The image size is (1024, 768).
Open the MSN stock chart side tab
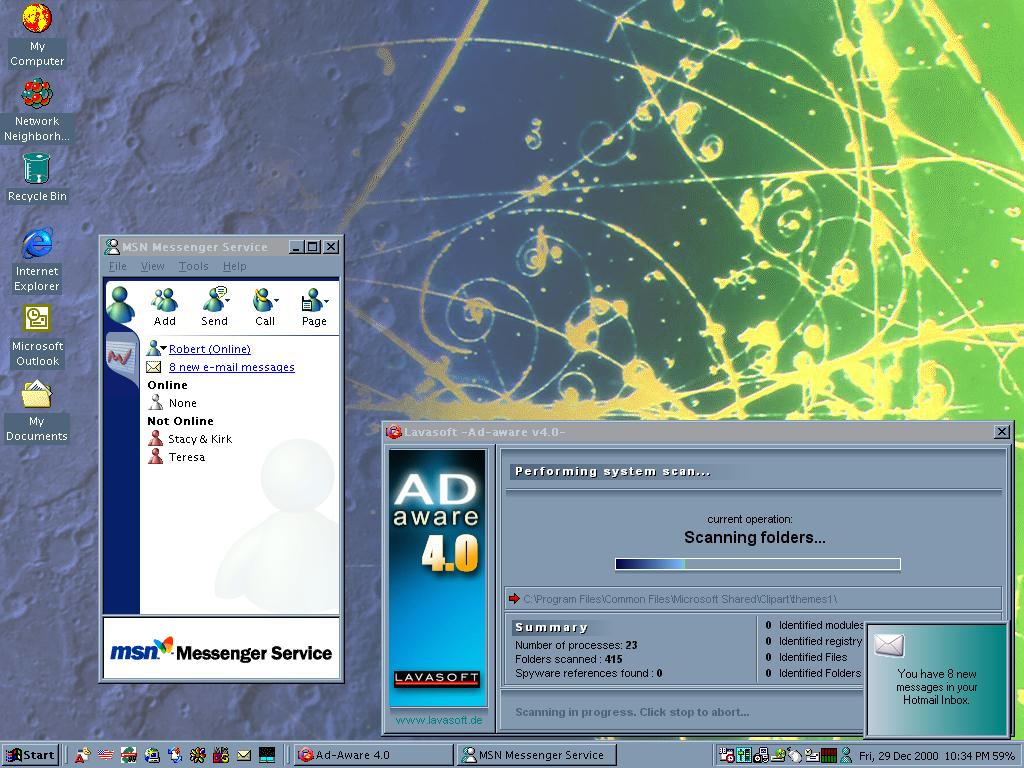[122, 355]
